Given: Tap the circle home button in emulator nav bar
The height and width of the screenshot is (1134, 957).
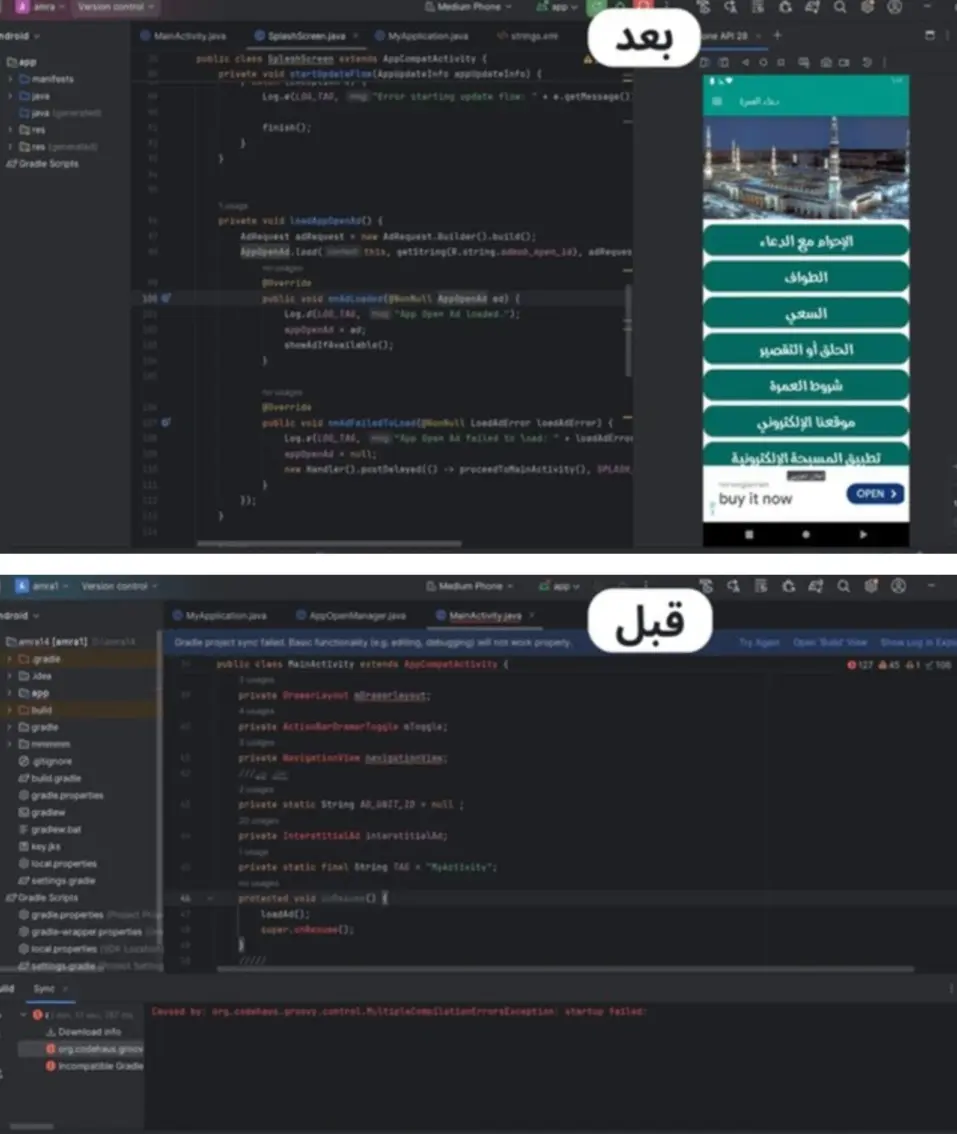Looking at the screenshot, I should coord(806,534).
